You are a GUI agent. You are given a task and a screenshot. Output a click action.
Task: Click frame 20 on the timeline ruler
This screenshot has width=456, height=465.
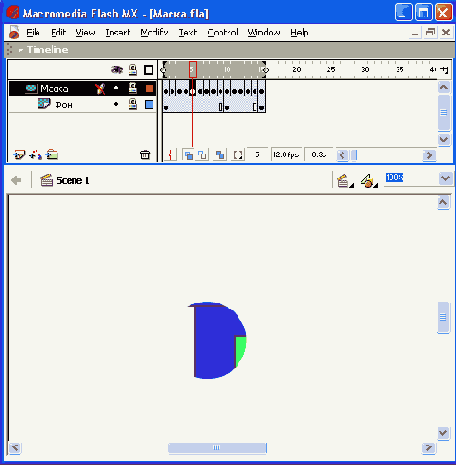(x=296, y=70)
